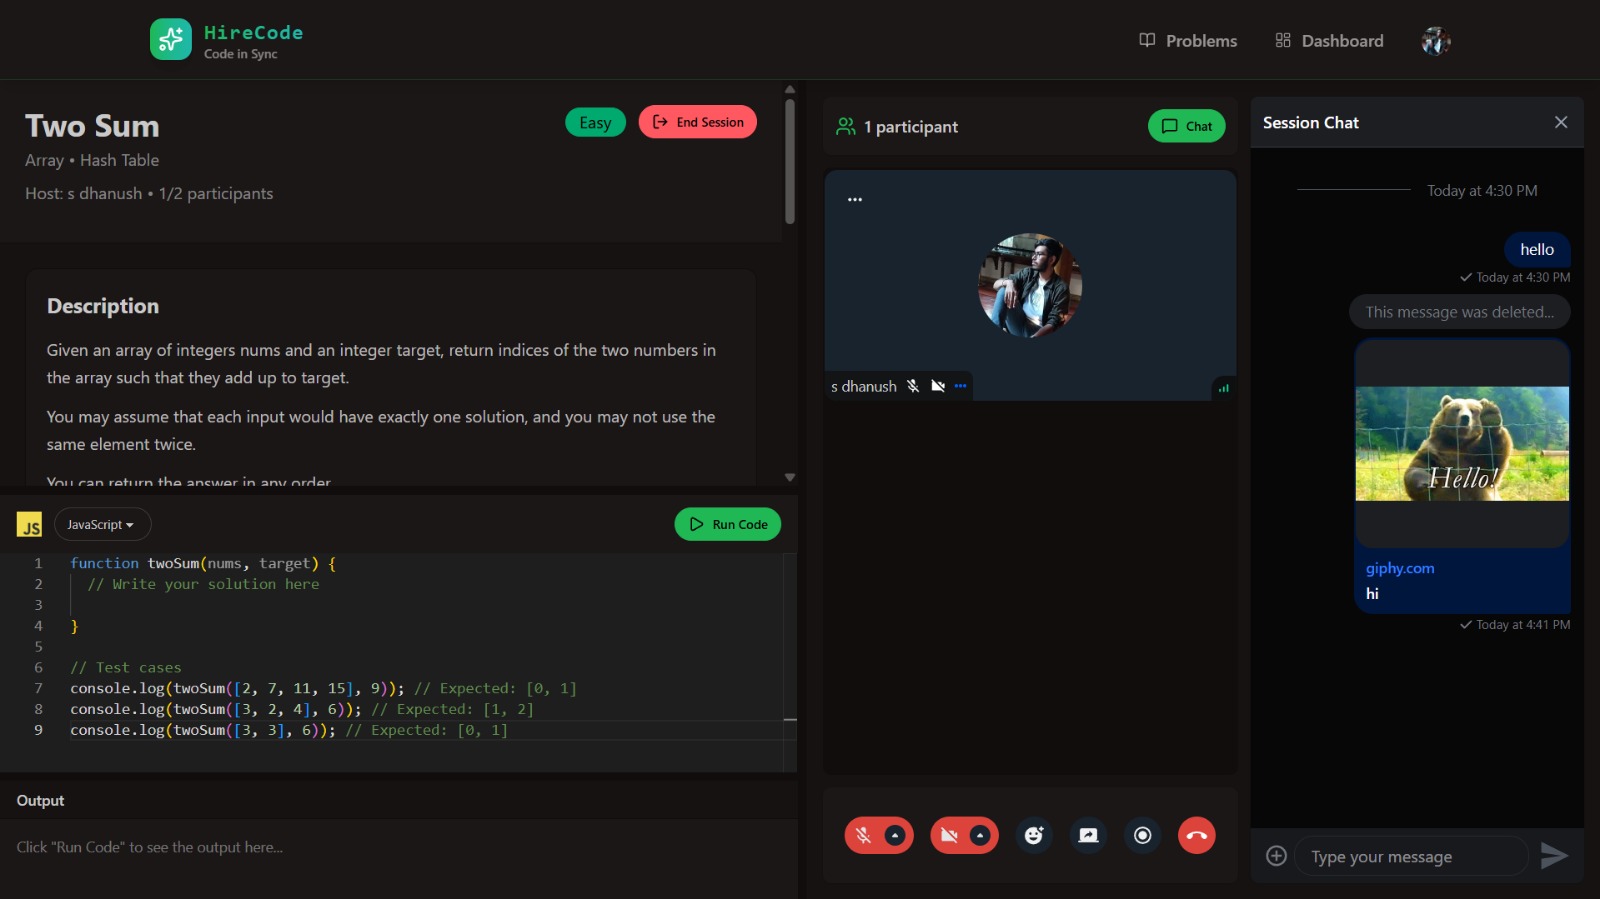Click the add attachment plus icon in chat
The height and width of the screenshot is (899, 1600).
pyautogui.click(x=1276, y=856)
